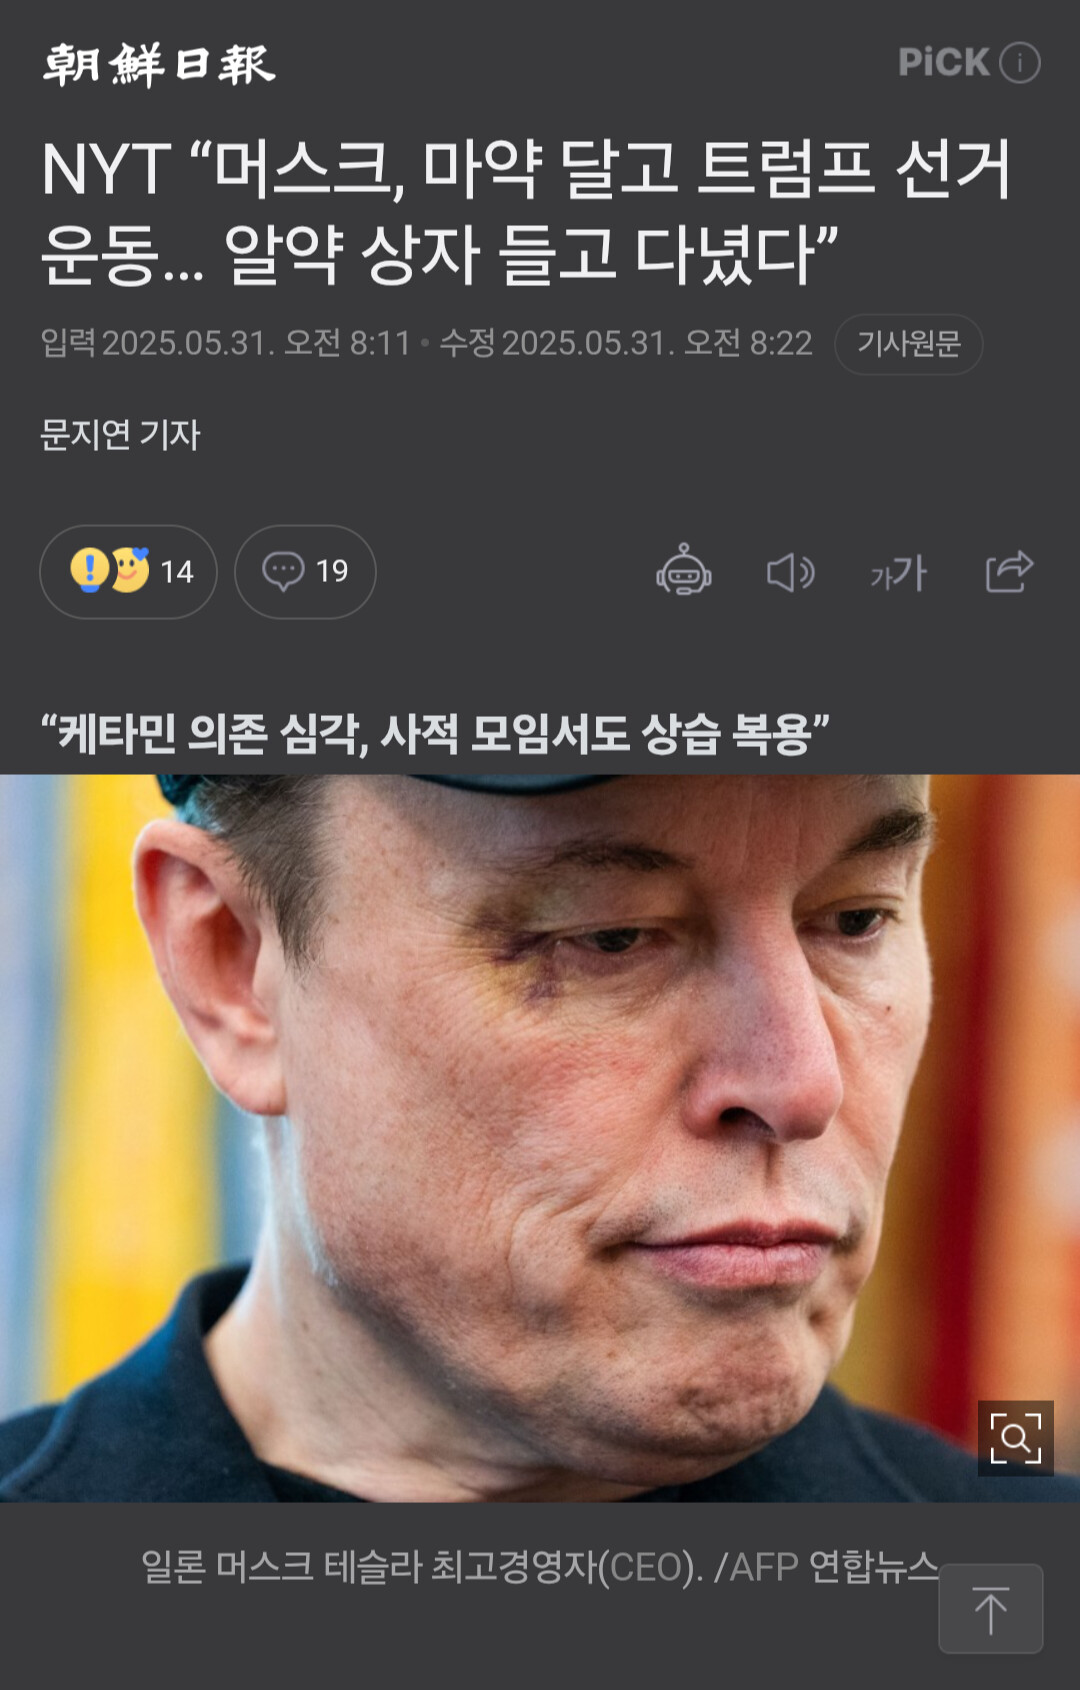Open the 가가 font size setting
The width and height of the screenshot is (1080, 1690).
pos(898,573)
